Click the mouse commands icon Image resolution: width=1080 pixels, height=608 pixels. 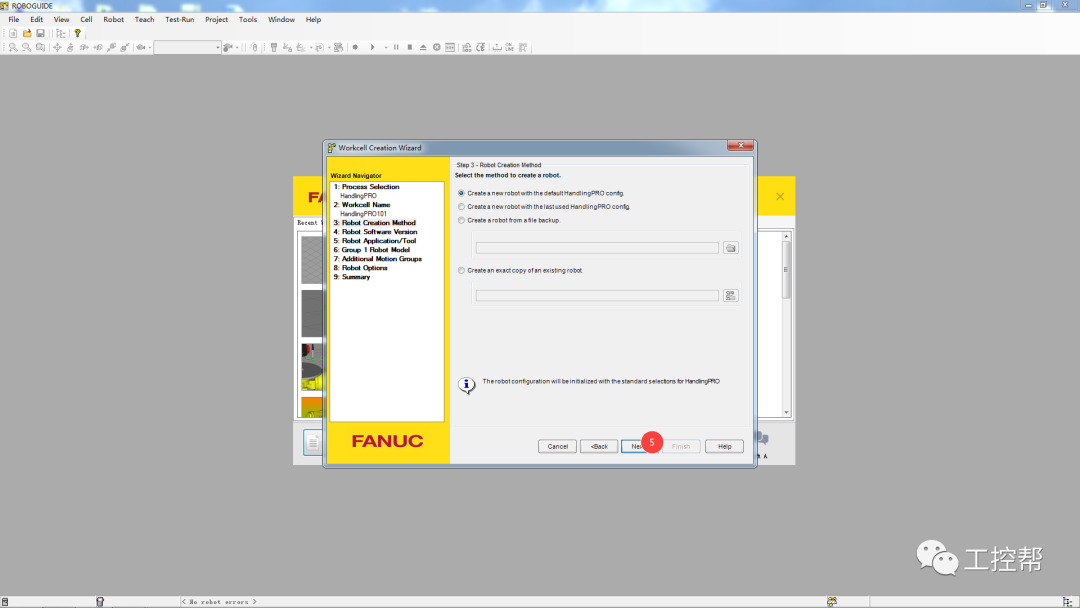tap(254, 48)
